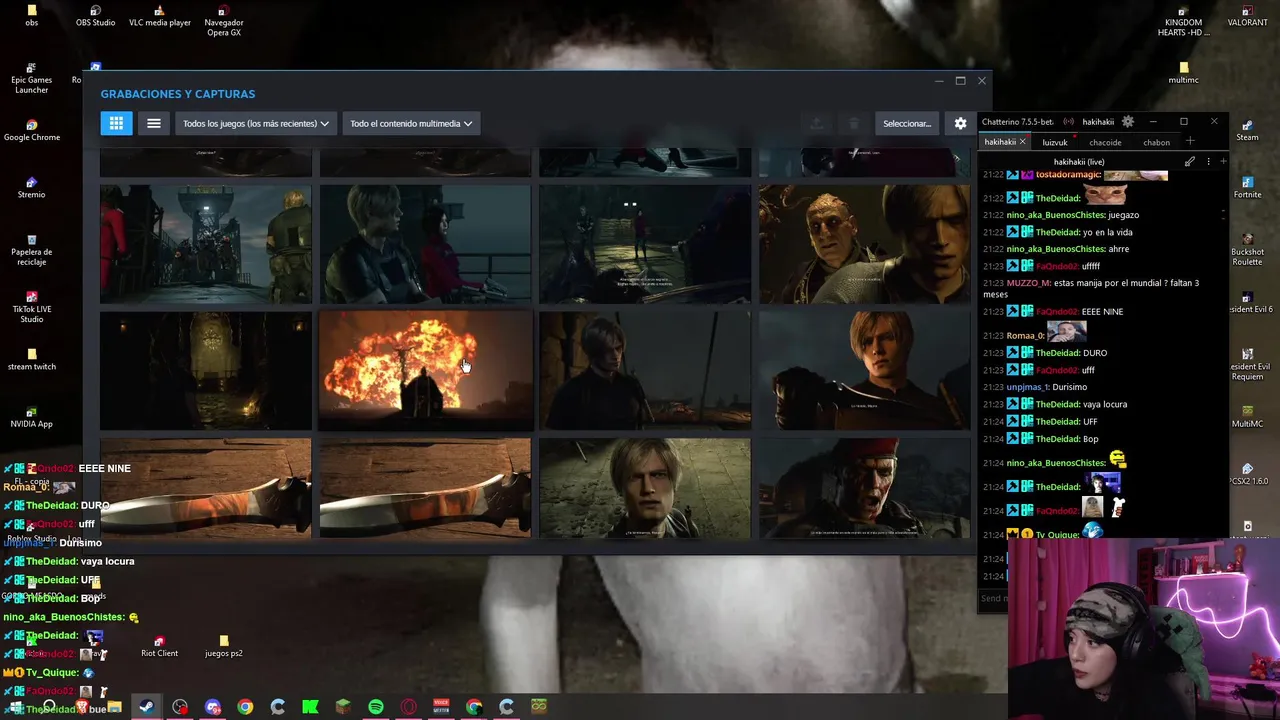
Task: Open multimc desktop folder
Action: tap(1184, 74)
